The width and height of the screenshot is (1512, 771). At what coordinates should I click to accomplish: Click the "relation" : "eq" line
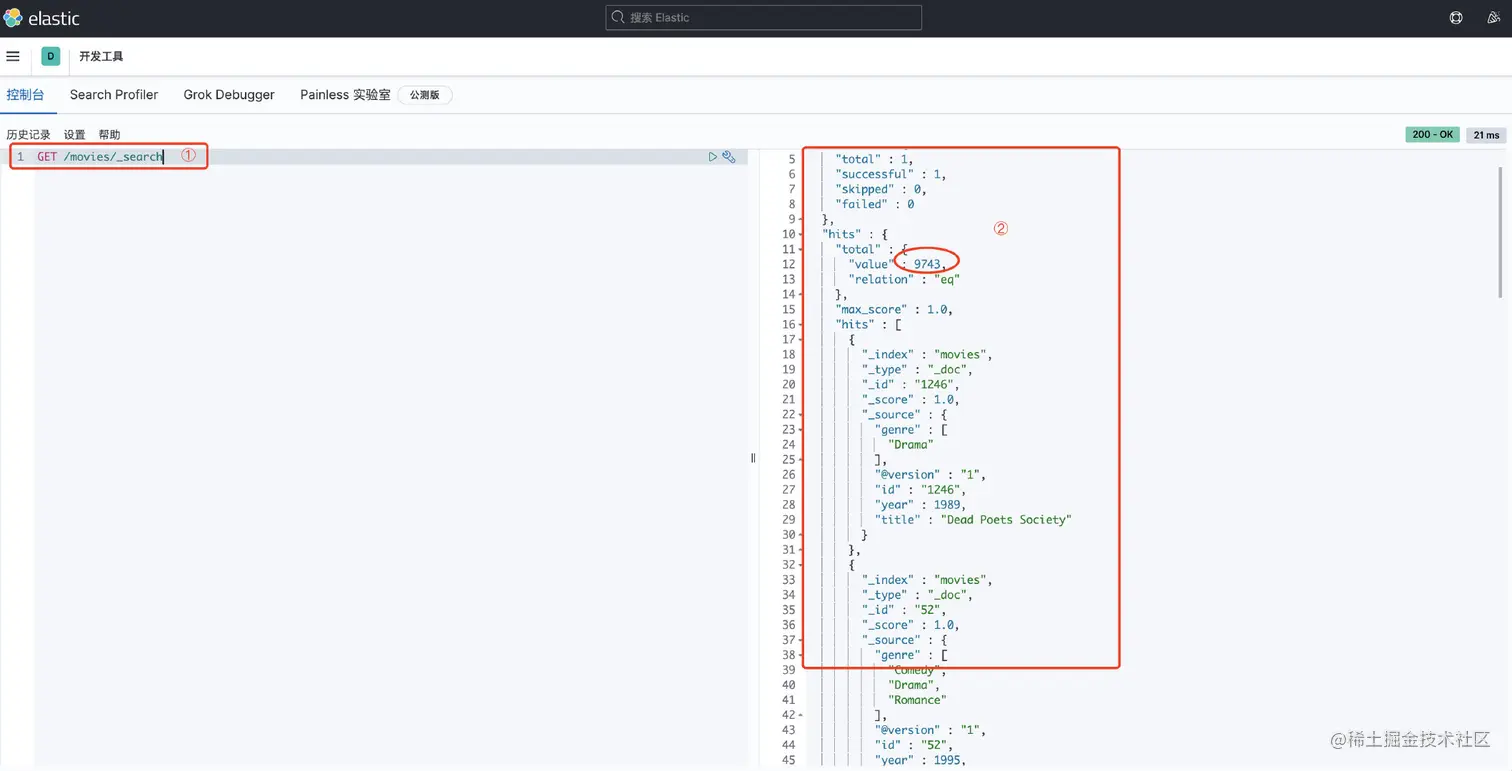tap(904, 279)
